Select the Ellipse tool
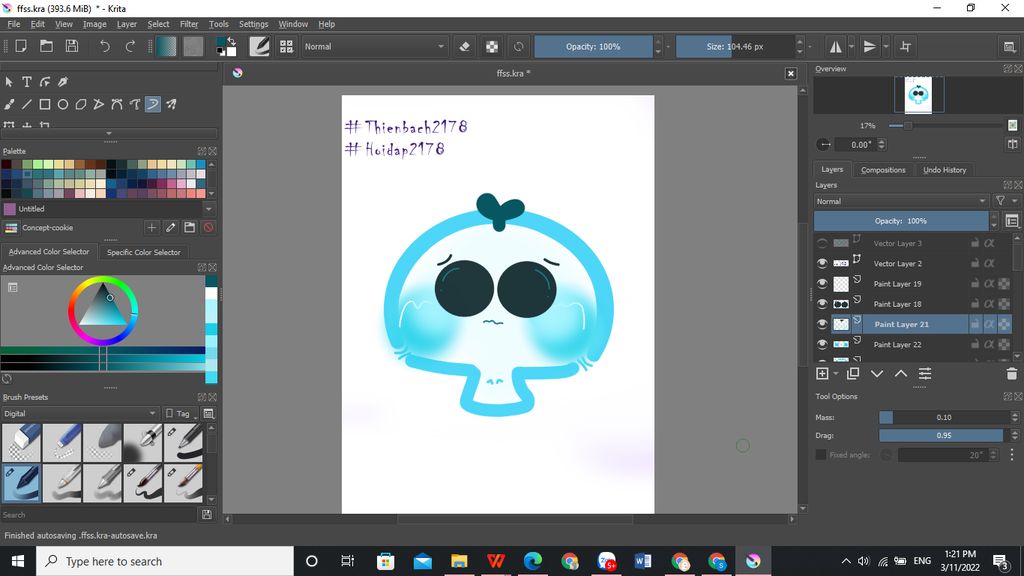Screen dimensions: 1024x576 pos(63,104)
